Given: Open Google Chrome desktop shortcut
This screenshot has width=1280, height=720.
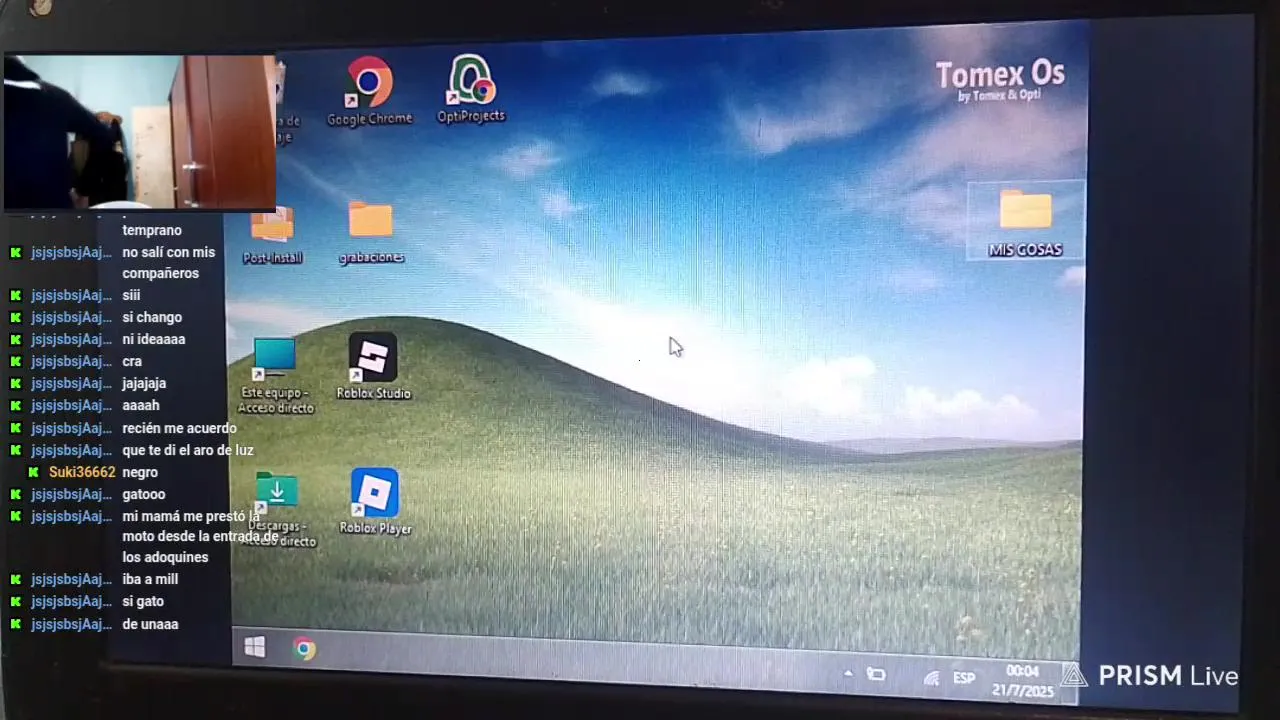Looking at the screenshot, I should point(369,91).
